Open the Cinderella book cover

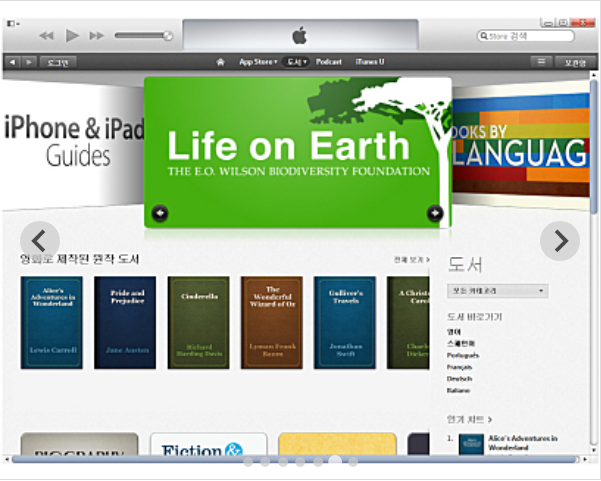tap(199, 323)
